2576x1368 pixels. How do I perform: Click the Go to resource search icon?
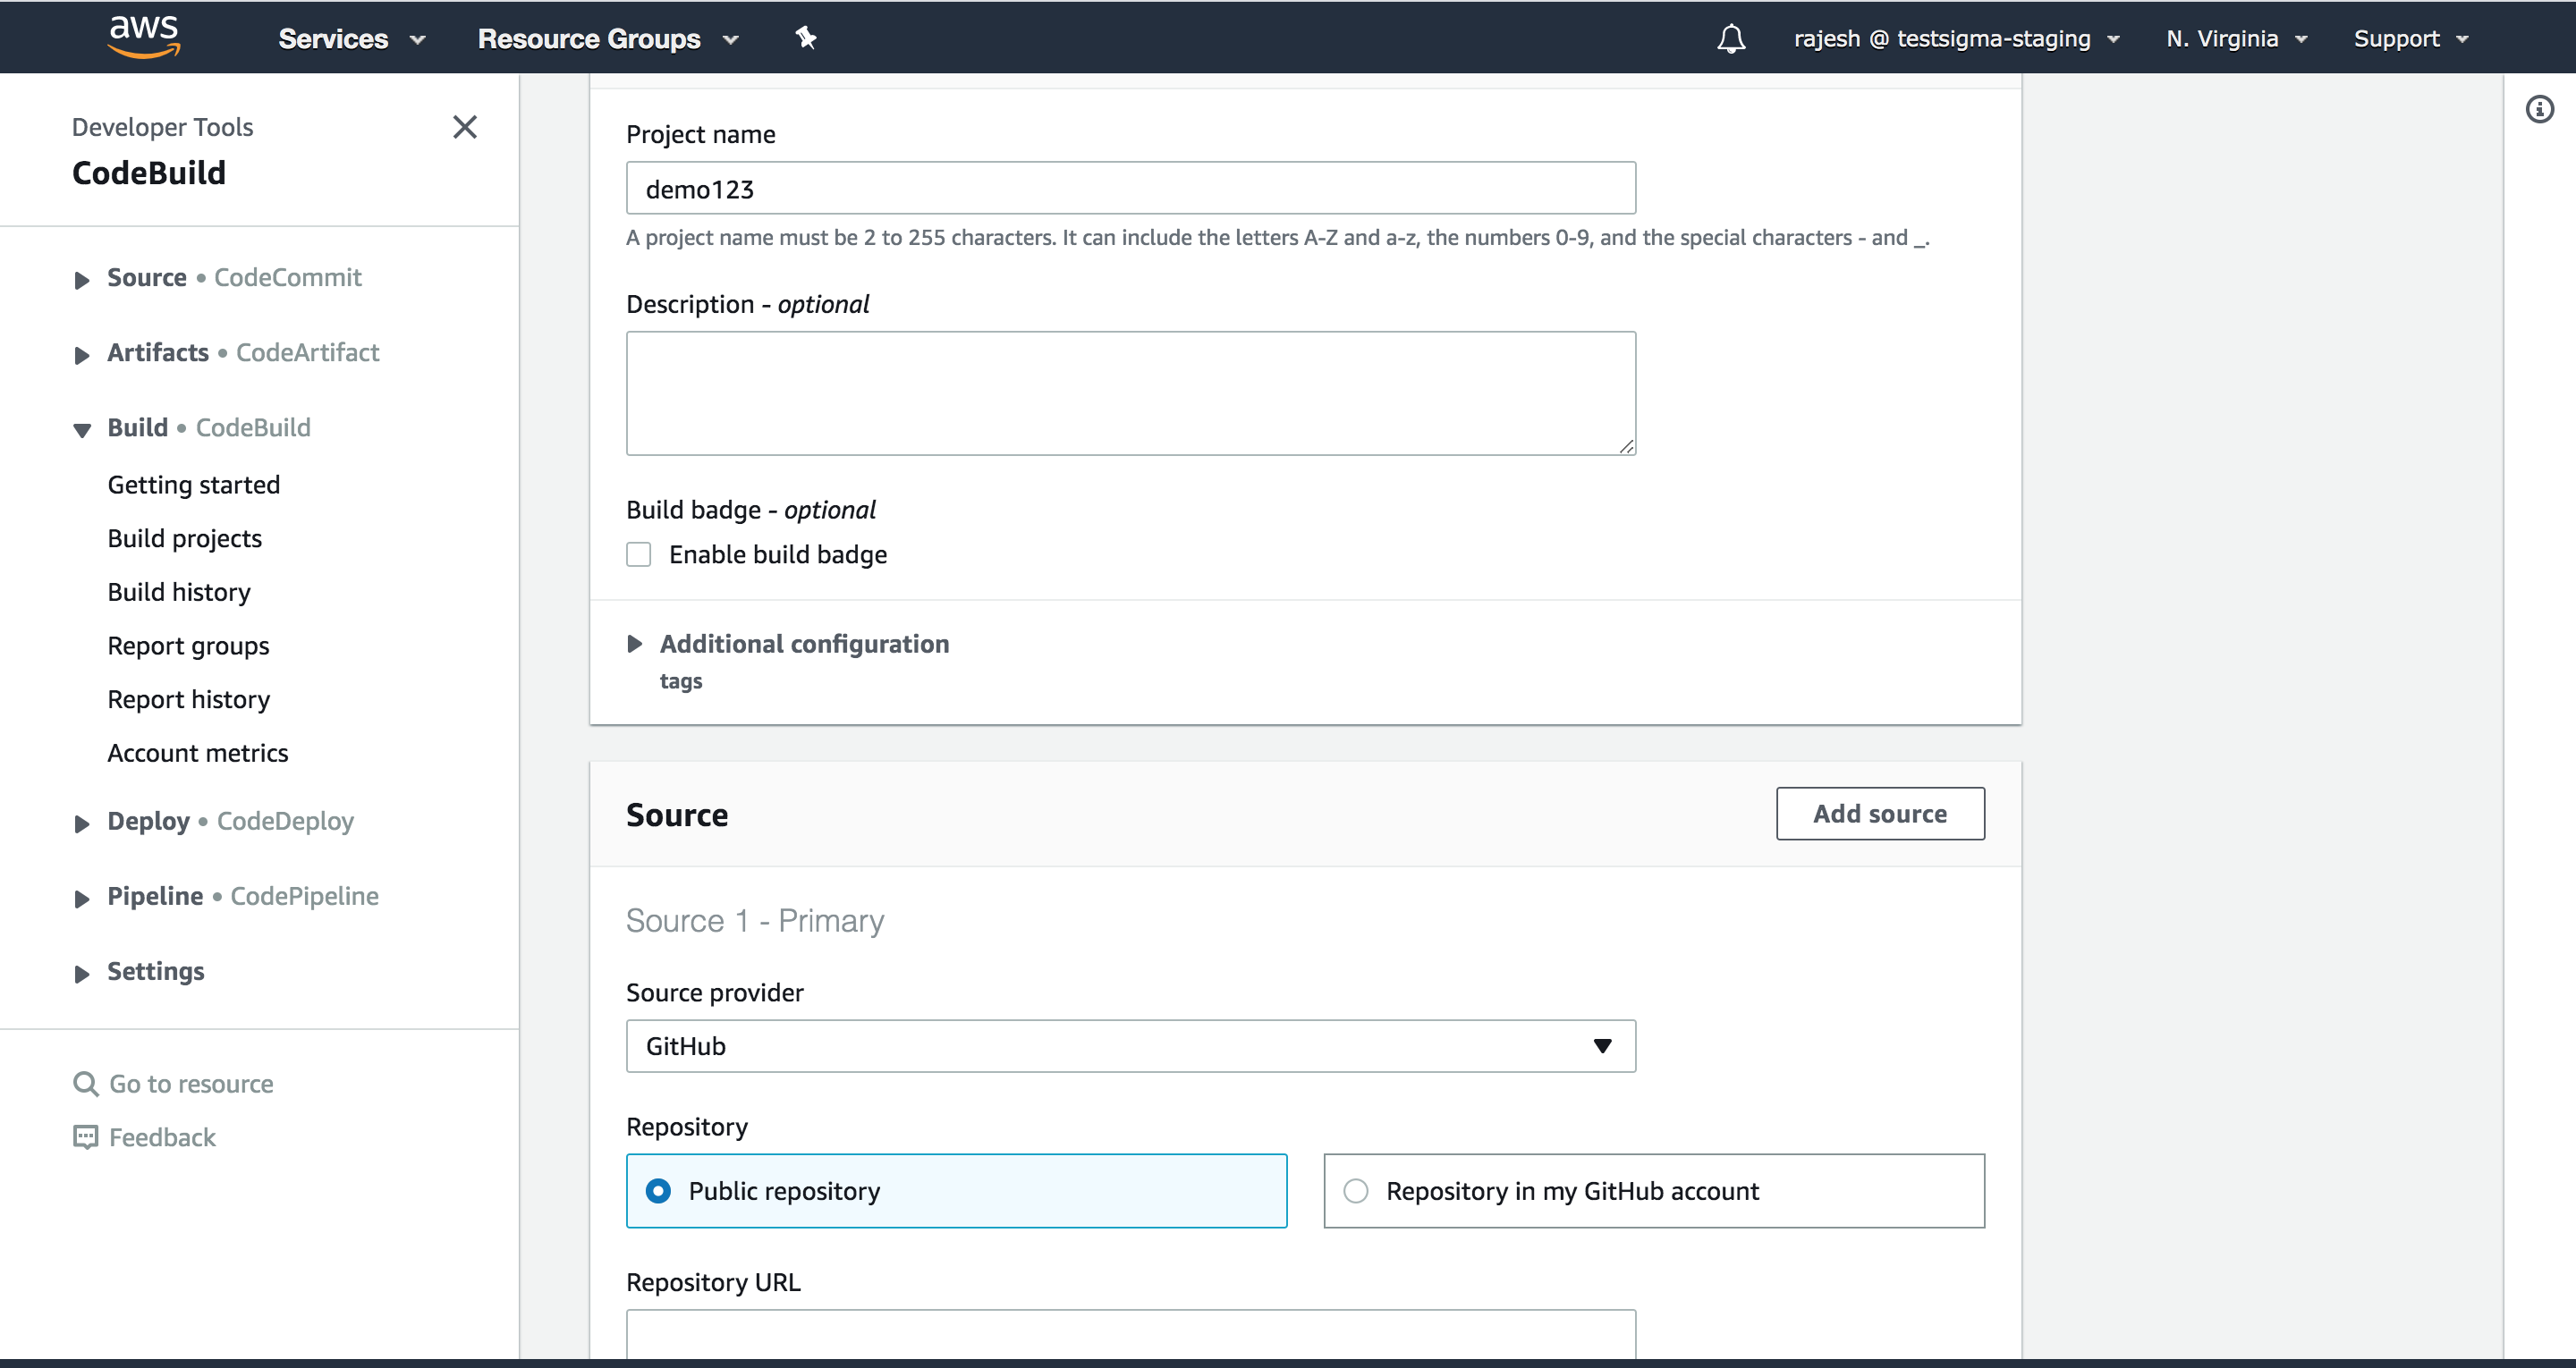[86, 1084]
